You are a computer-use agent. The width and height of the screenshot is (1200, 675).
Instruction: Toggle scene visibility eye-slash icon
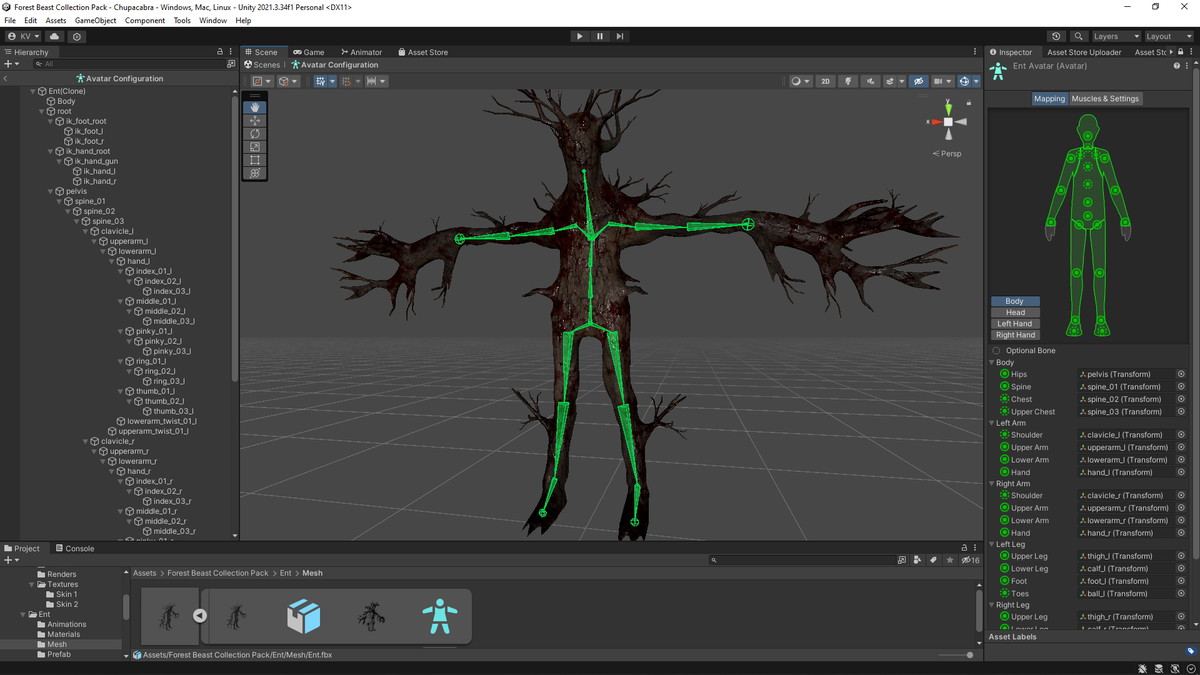pos(918,81)
